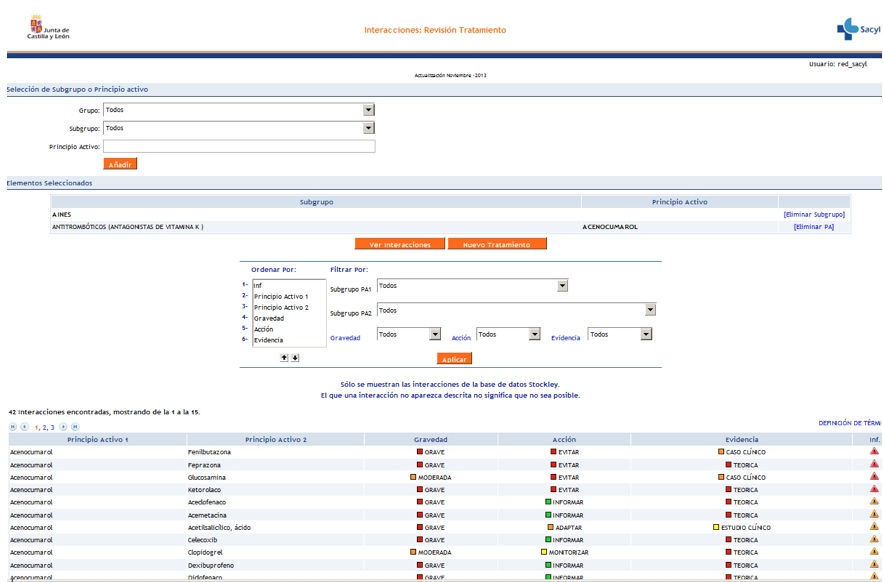This screenshot has width=883, height=582.
Task: Select Principio Activo 2 in sort list
Action: point(281,307)
